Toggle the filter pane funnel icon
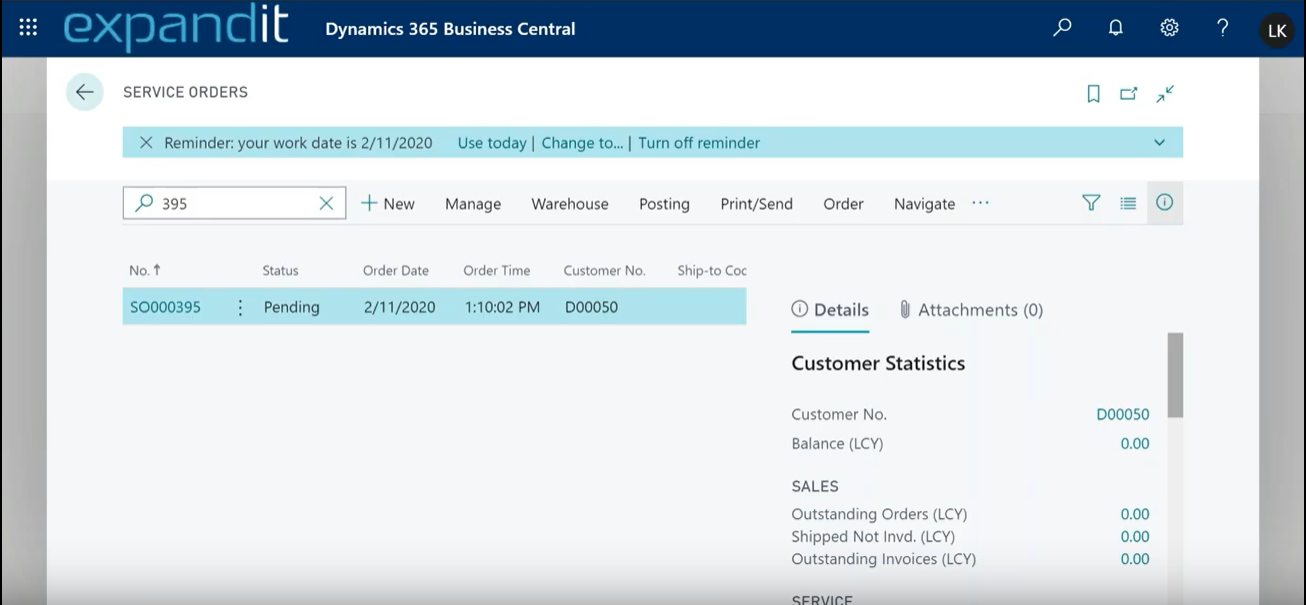This screenshot has width=1306, height=605. 1091,203
